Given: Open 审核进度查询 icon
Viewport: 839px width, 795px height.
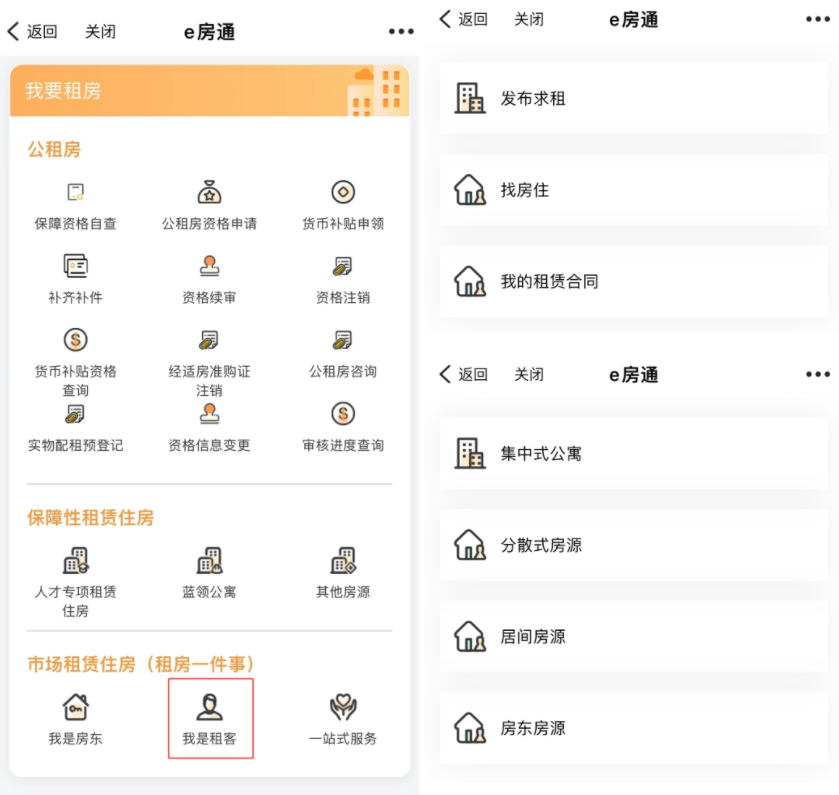Looking at the screenshot, I should tap(343, 414).
